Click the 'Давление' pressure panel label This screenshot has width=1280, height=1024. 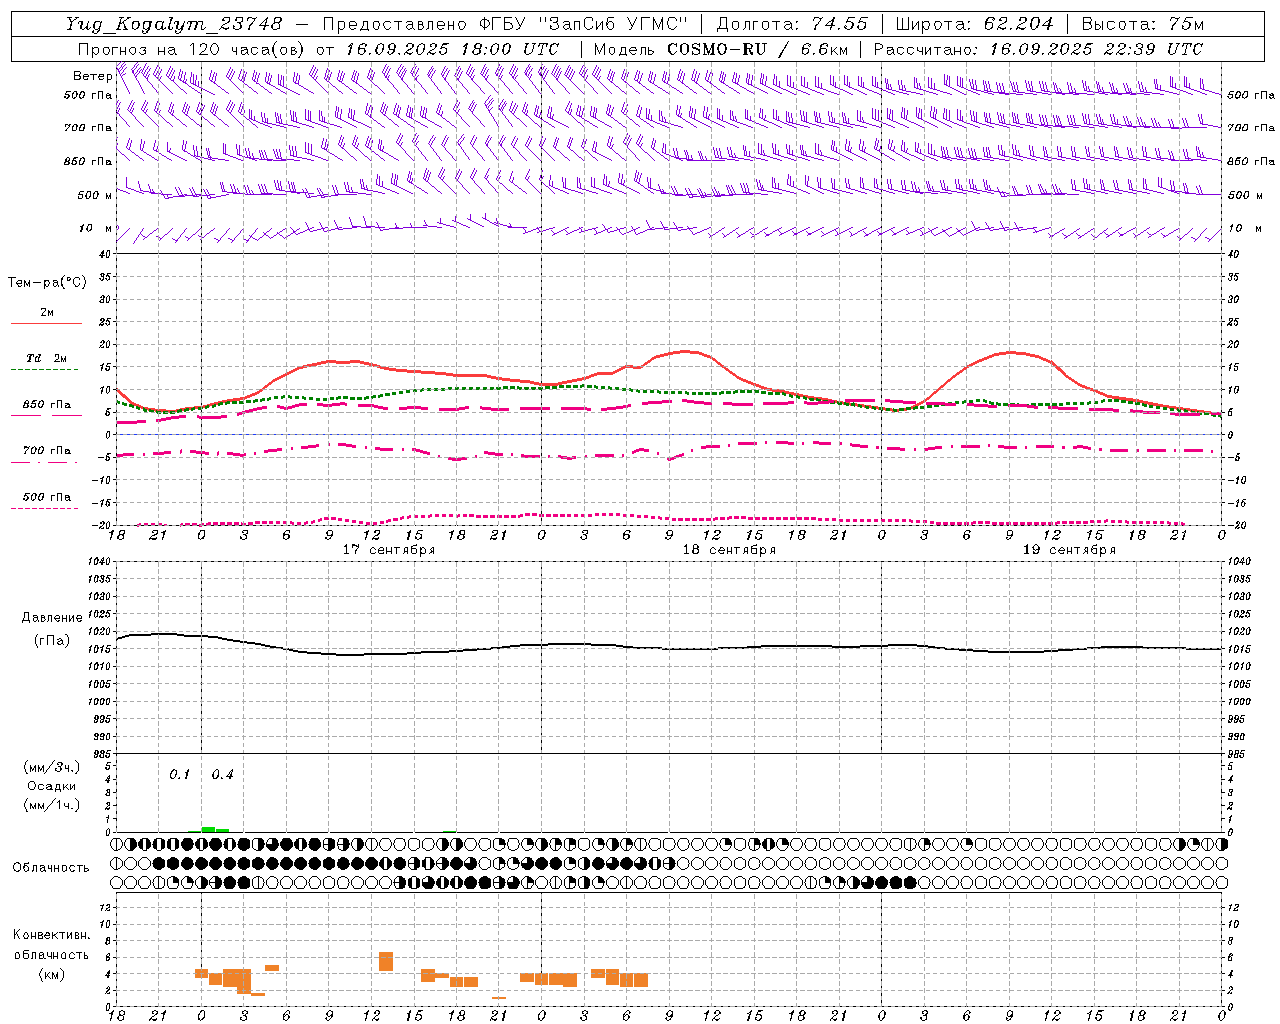point(52,618)
